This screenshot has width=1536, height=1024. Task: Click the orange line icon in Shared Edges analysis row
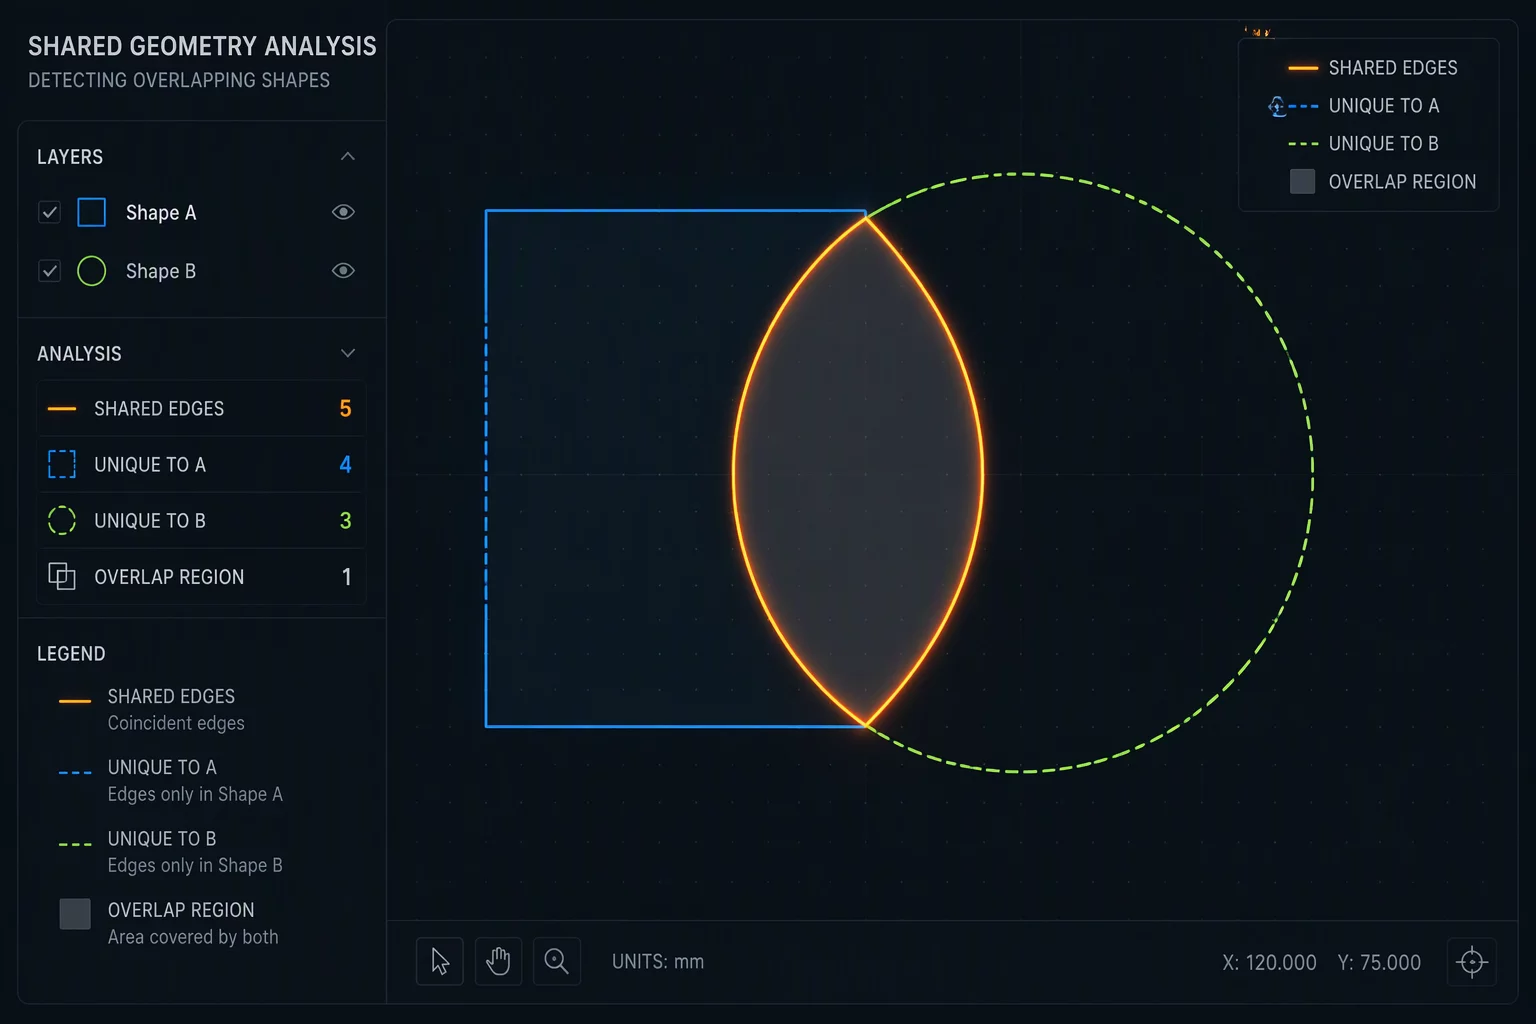tap(62, 409)
